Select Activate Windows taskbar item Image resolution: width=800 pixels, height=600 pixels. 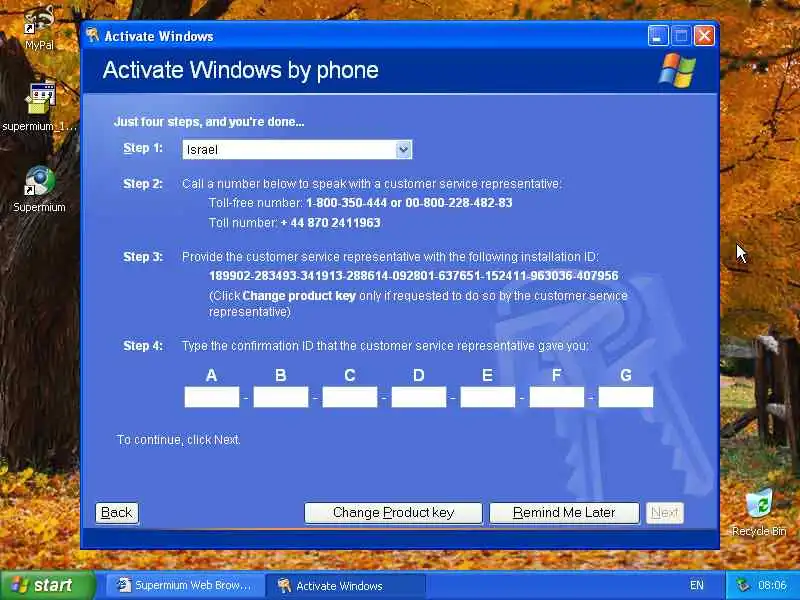pos(345,585)
